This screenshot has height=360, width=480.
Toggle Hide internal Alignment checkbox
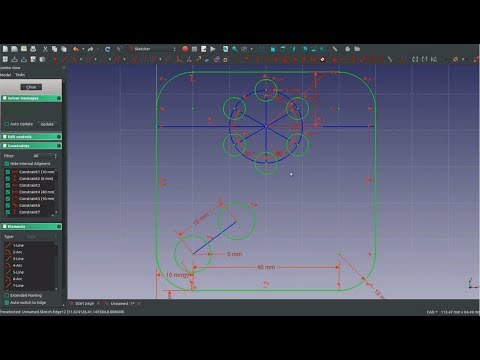pos(7,164)
